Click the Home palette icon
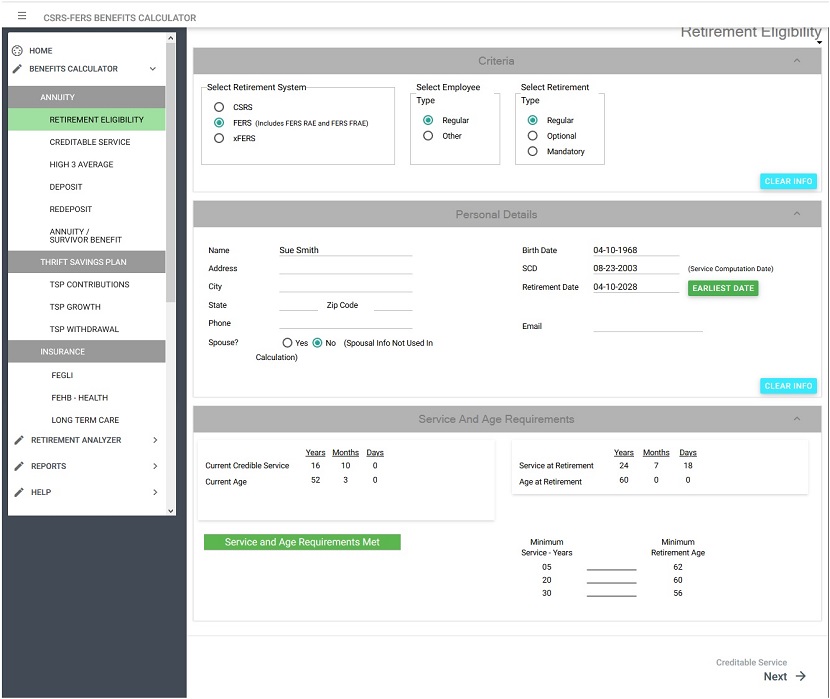This screenshot has height=699, width=830. pos(17,51)
